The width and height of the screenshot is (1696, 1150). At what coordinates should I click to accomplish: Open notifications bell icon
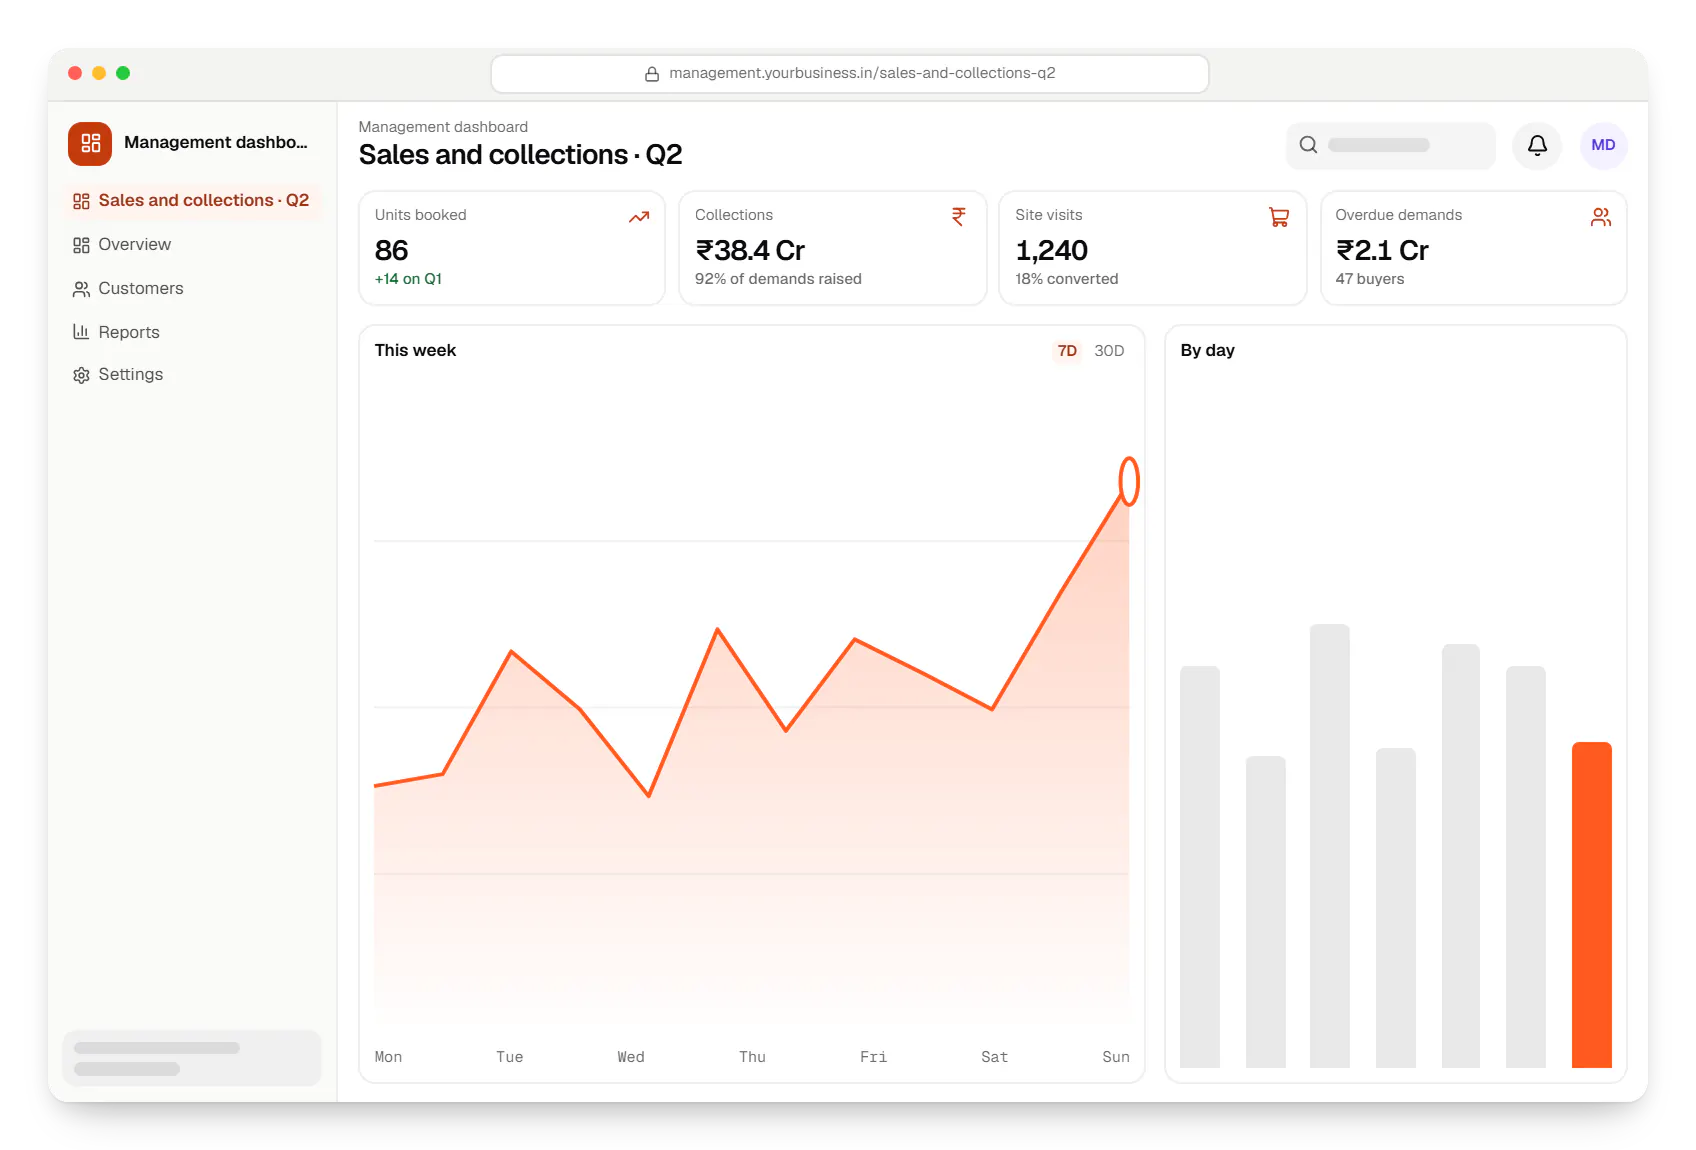click(x=1537, y=145)
